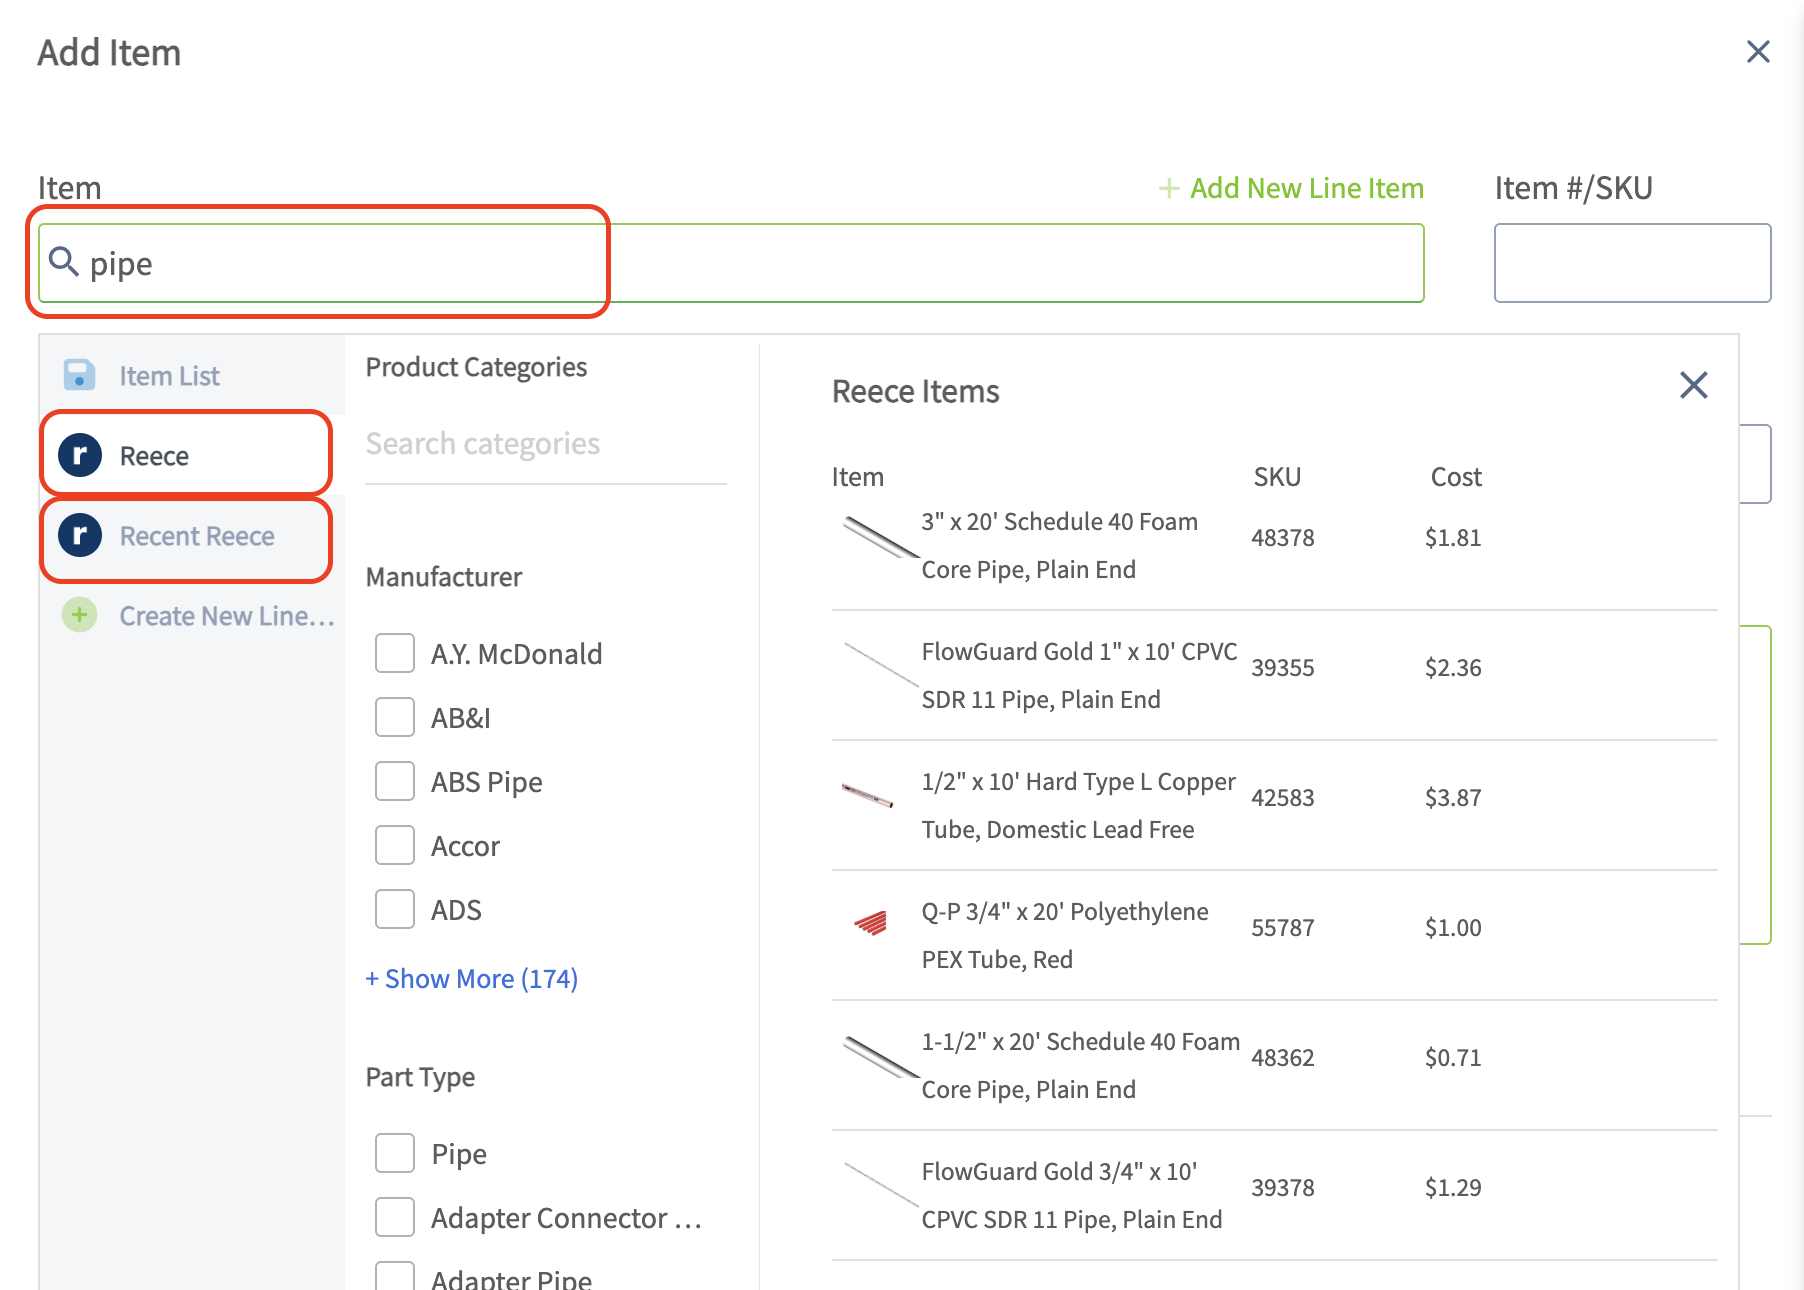Click SKU value 48378
The height and width of the screenshot is (1290, 1804).
coord(1283,538)
